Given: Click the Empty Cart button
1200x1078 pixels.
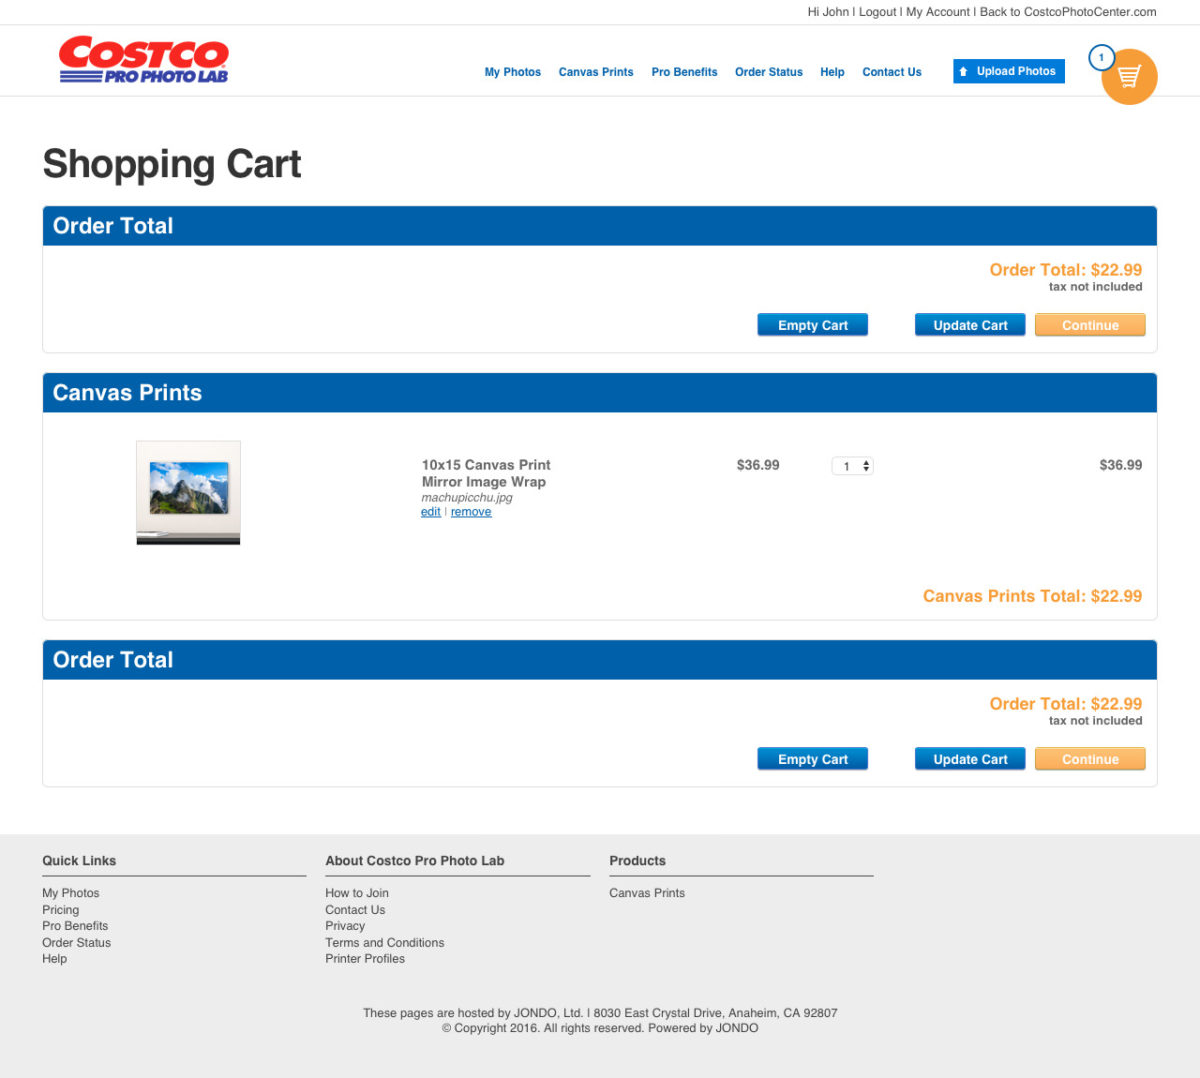Looking at the screenshot, I should coord(812,324).
